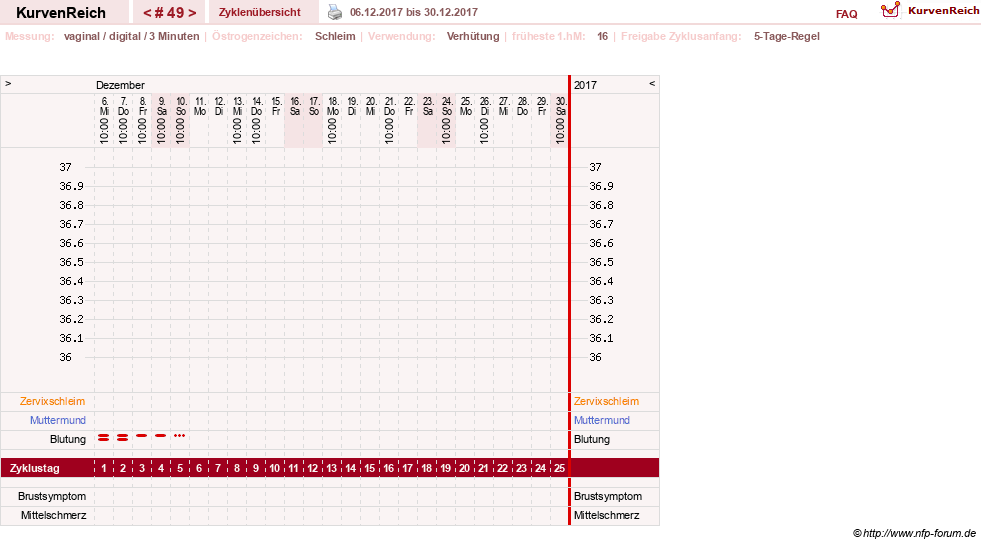This screenshot has height=545, width=981.
Task: Click left Brustsymptom row label
Action: coord(52,496)
